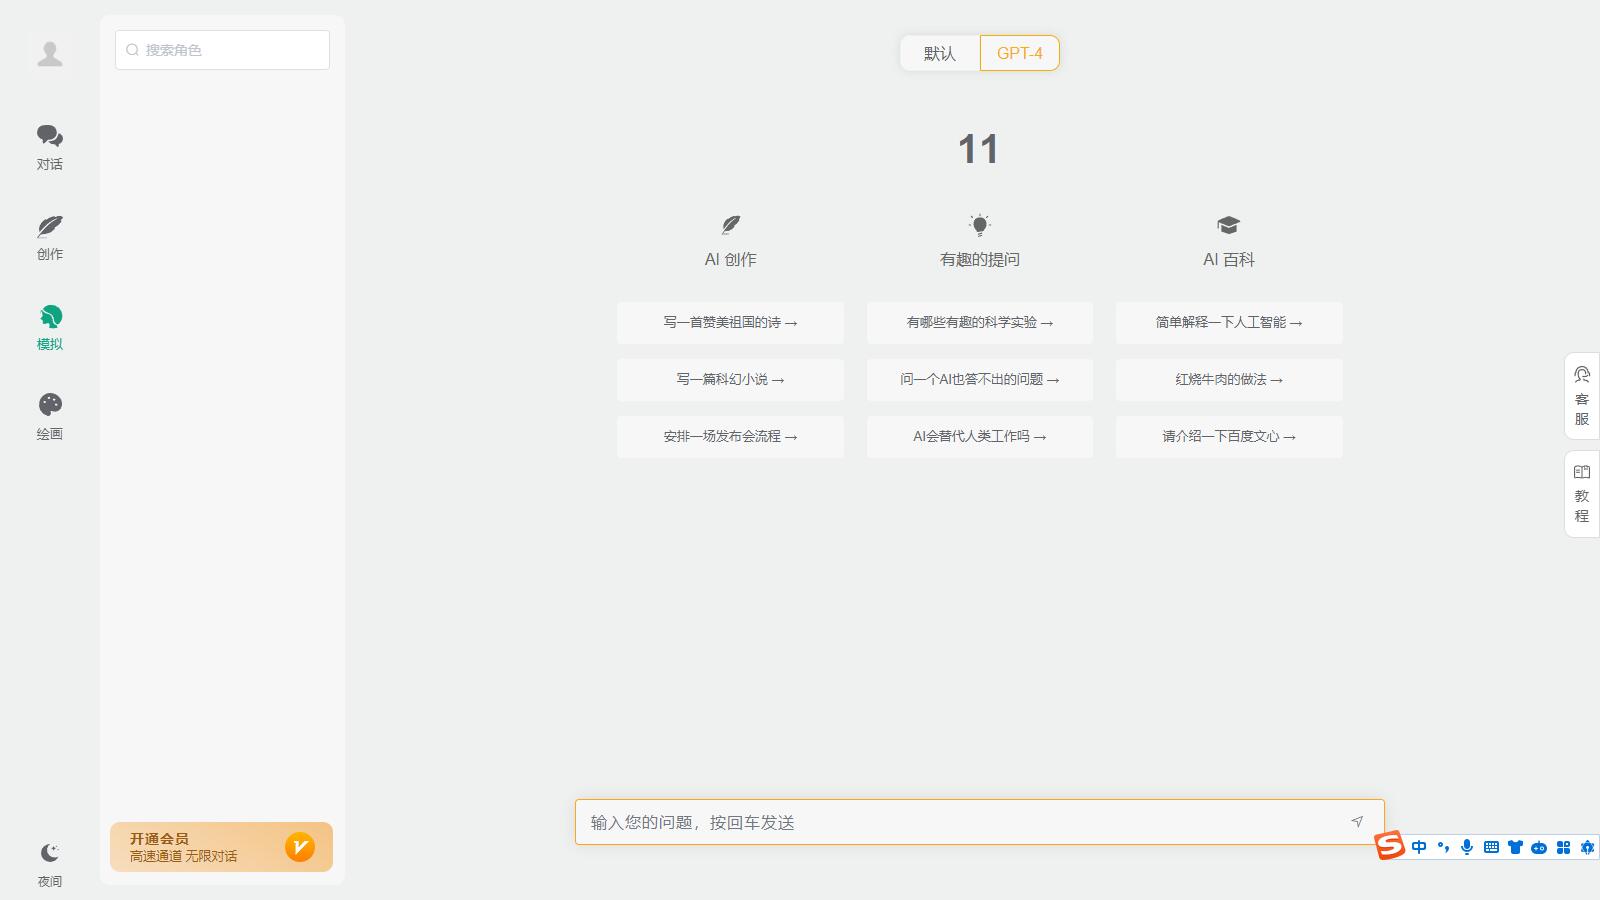
Task: Click the user avatar icon
Action: [50, 54]
